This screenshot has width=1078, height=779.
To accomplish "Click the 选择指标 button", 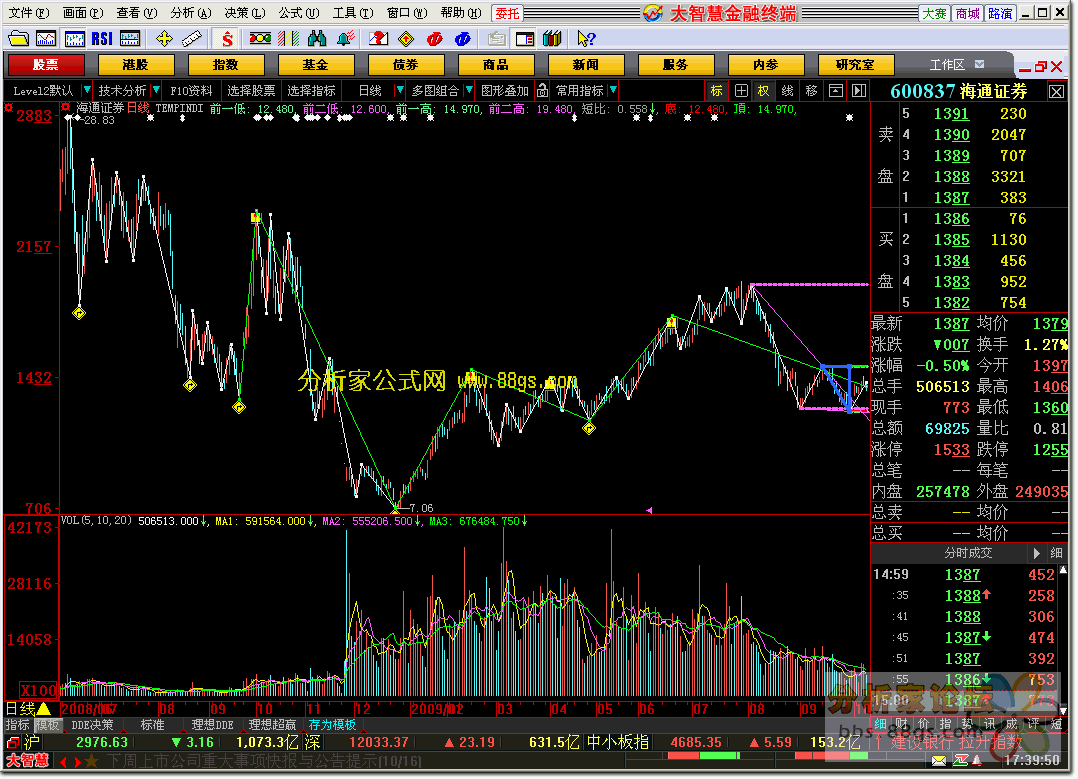I will [x=311, y=90].
